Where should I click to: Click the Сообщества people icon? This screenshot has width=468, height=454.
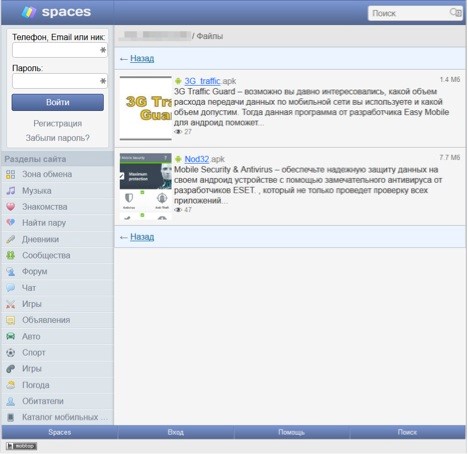(x=11, y=255)
